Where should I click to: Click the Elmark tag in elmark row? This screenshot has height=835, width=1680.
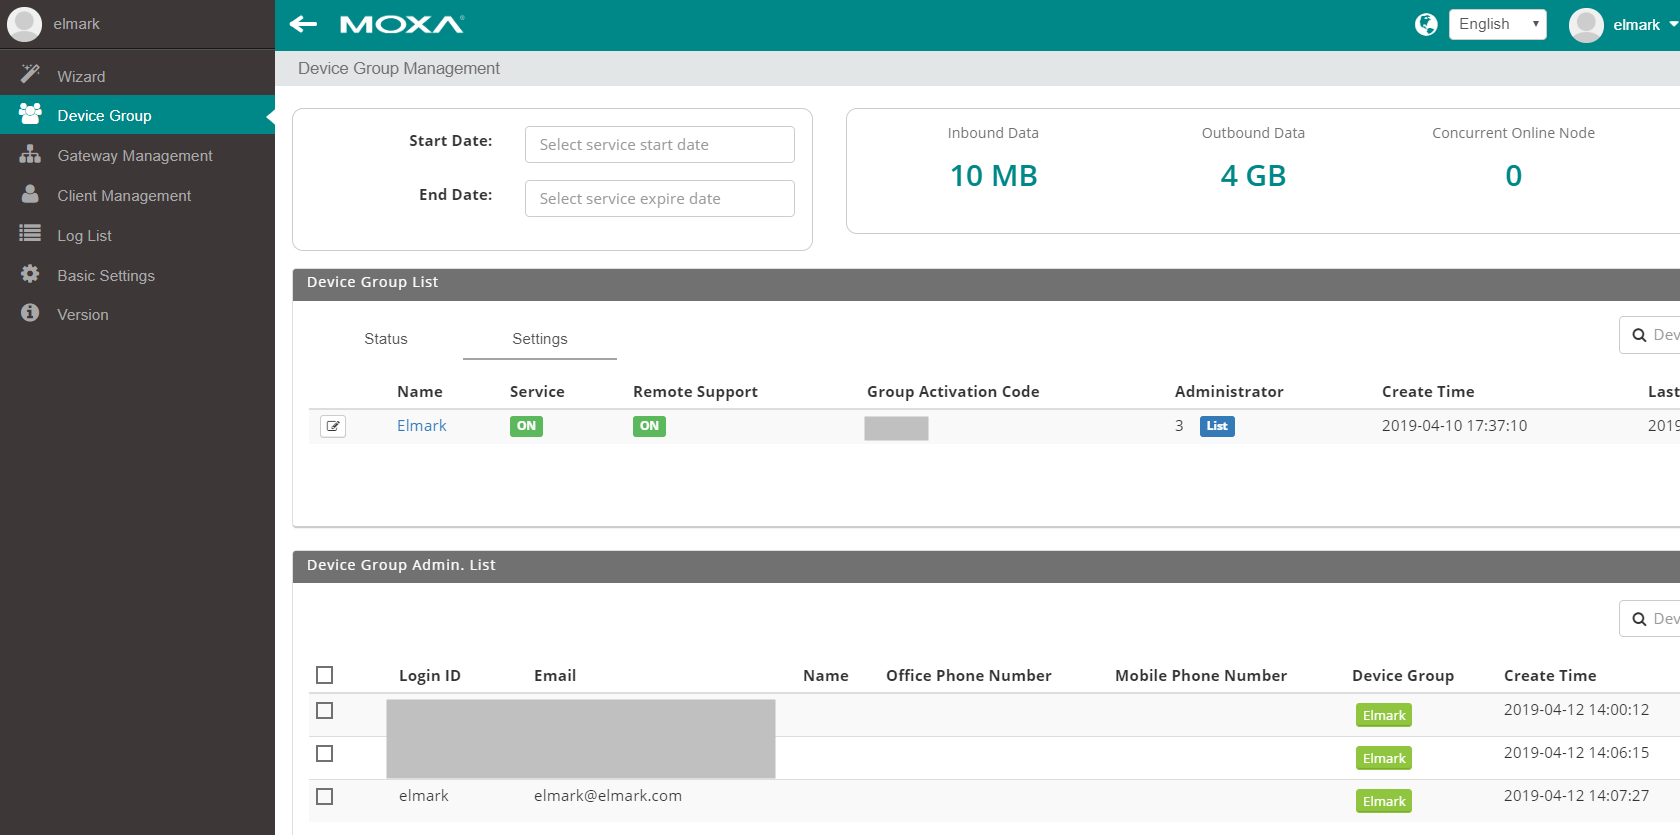pyautogui.click(x=1384, y=801)
